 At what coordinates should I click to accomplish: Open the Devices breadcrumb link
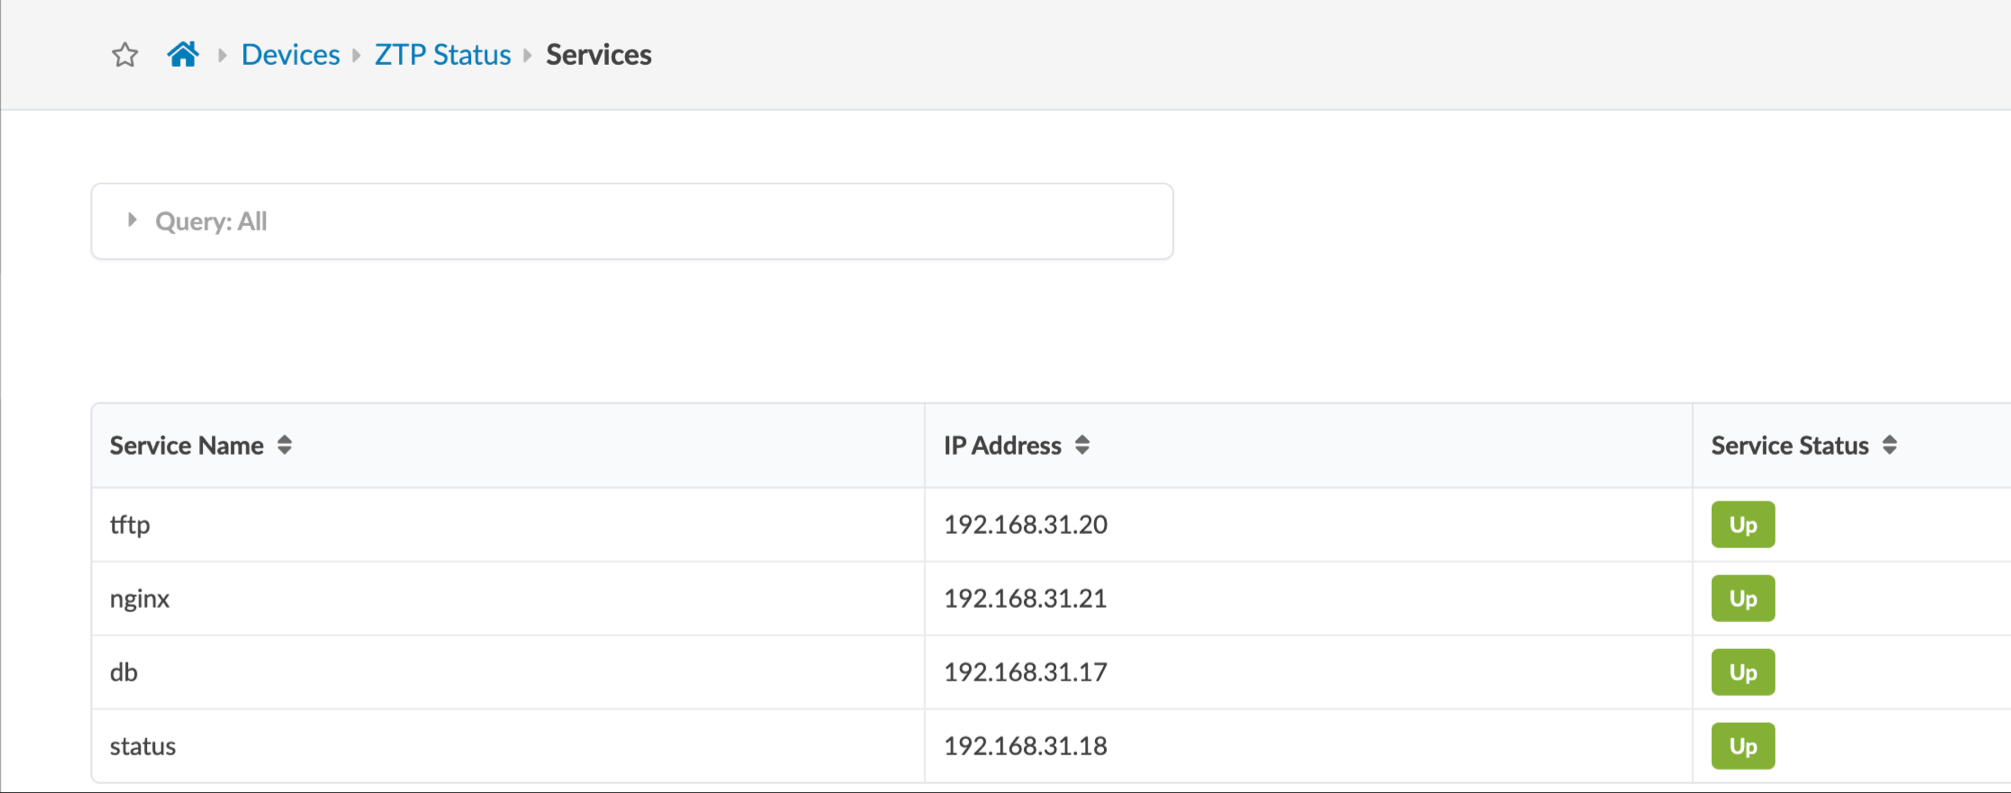[290, 55]
